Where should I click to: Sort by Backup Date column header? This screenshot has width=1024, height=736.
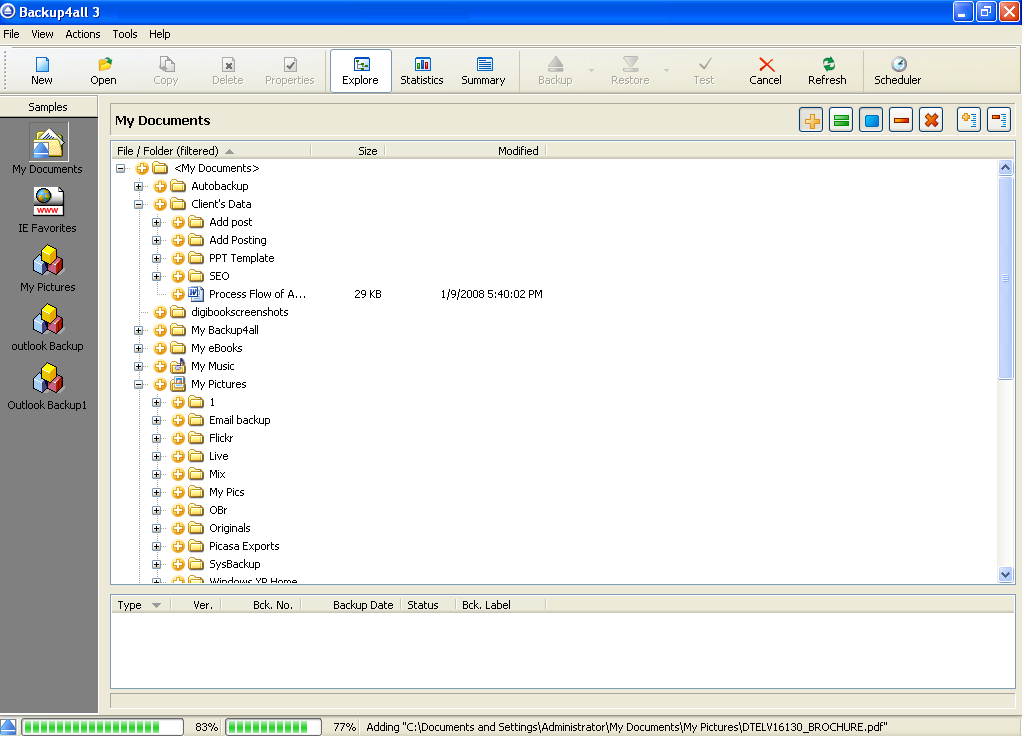[x=351, y=605]
